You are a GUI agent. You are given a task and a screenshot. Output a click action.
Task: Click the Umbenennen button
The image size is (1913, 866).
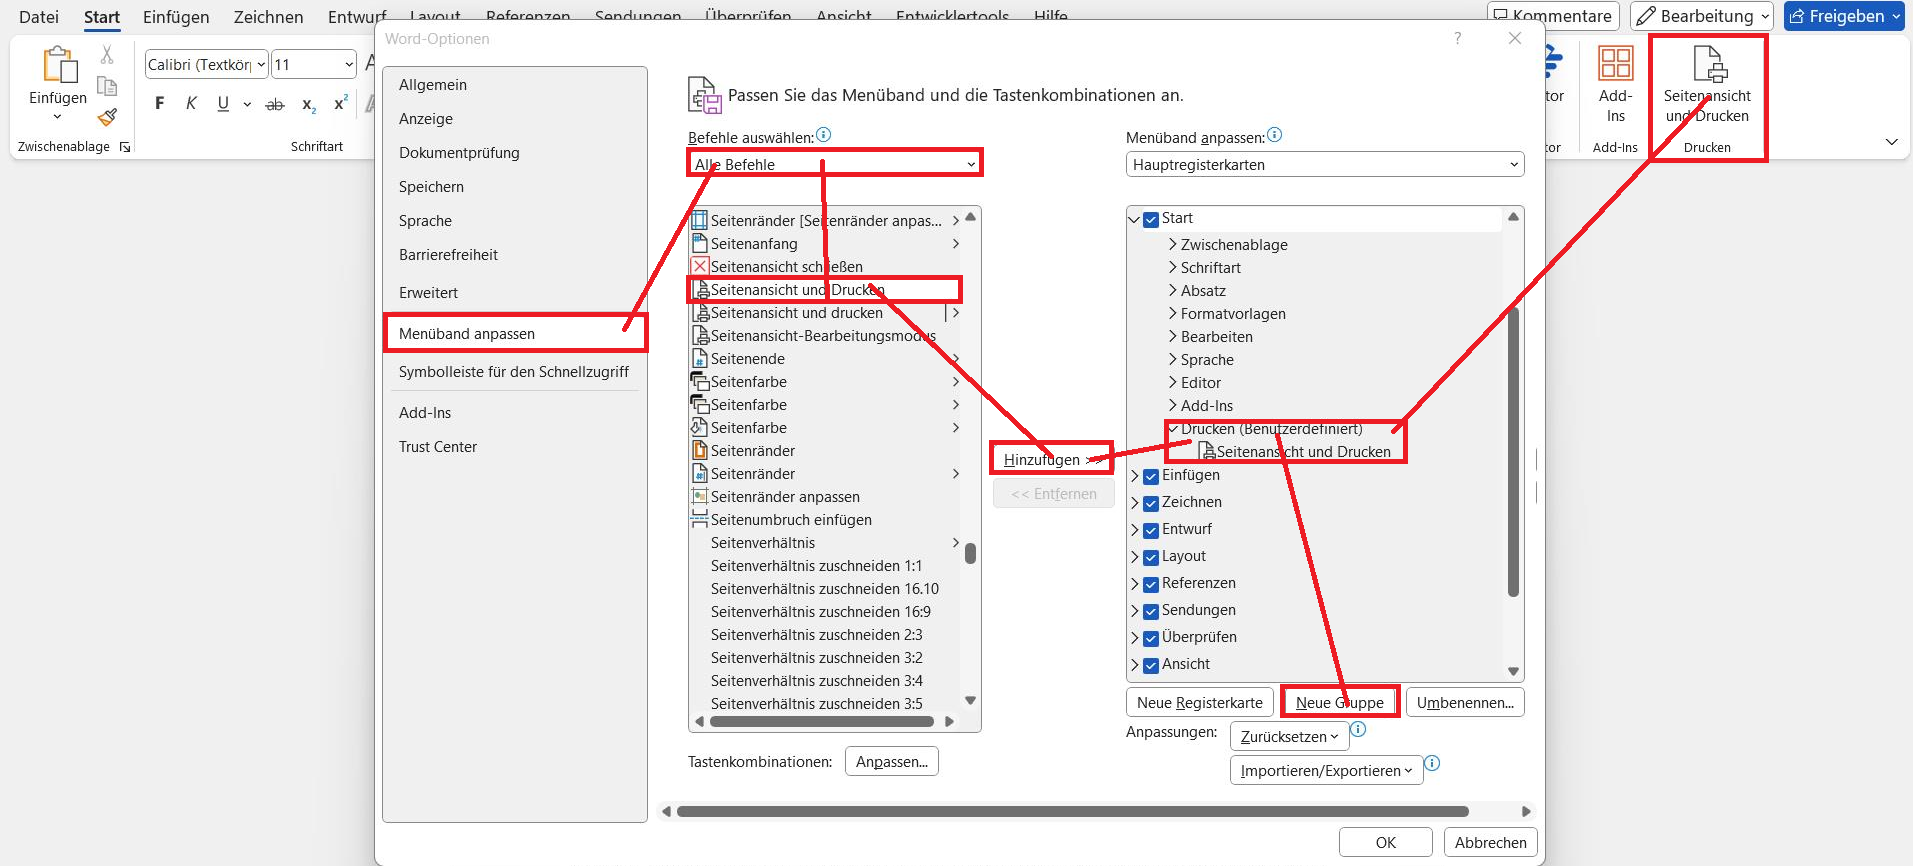click(1465, 703)
